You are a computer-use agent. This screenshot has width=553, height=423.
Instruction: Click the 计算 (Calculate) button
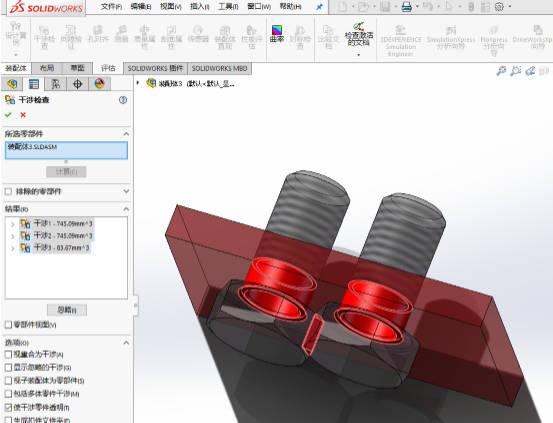pyautogui.click(x=66, y=172)
